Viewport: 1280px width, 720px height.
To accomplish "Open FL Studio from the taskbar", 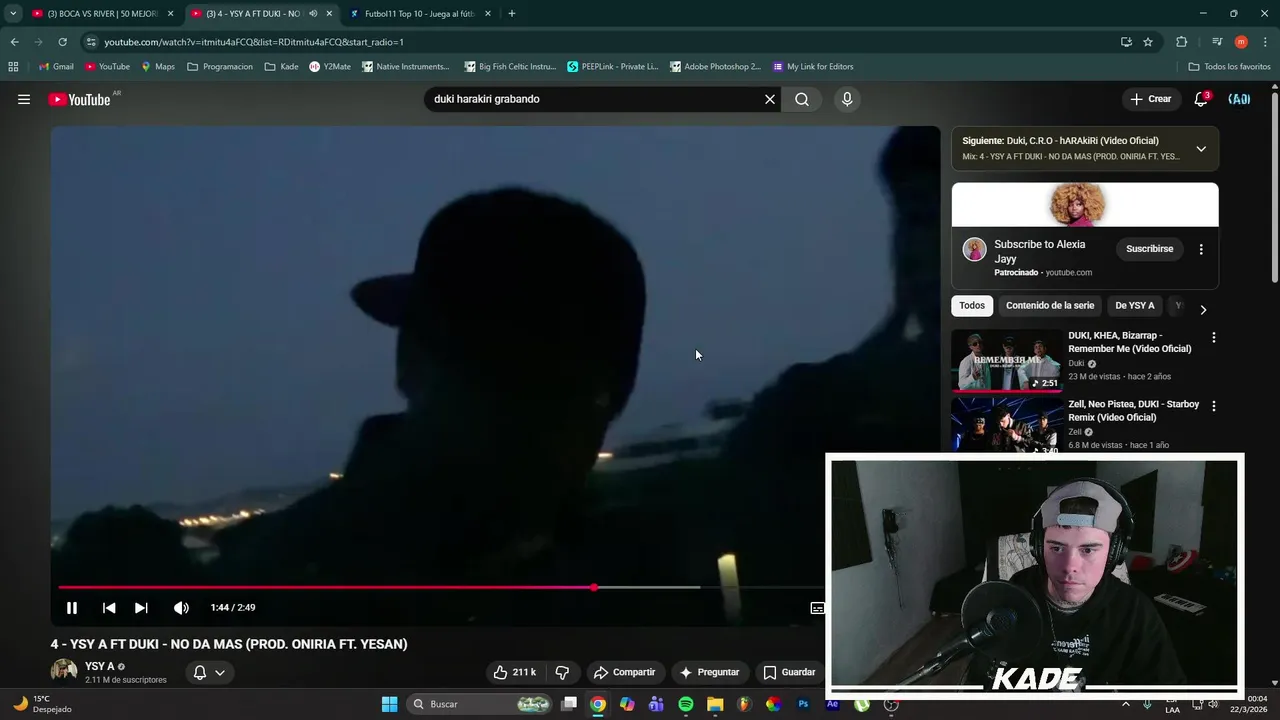I will [744, 704].
